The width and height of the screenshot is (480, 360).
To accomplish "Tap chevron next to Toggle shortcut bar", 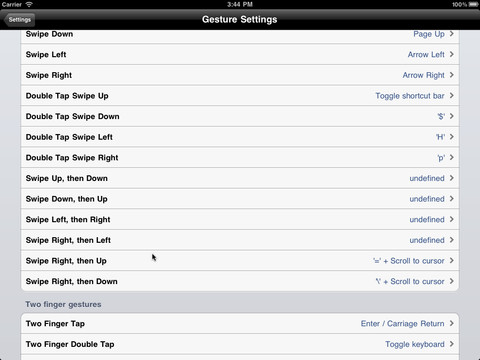I will point(451,96).
